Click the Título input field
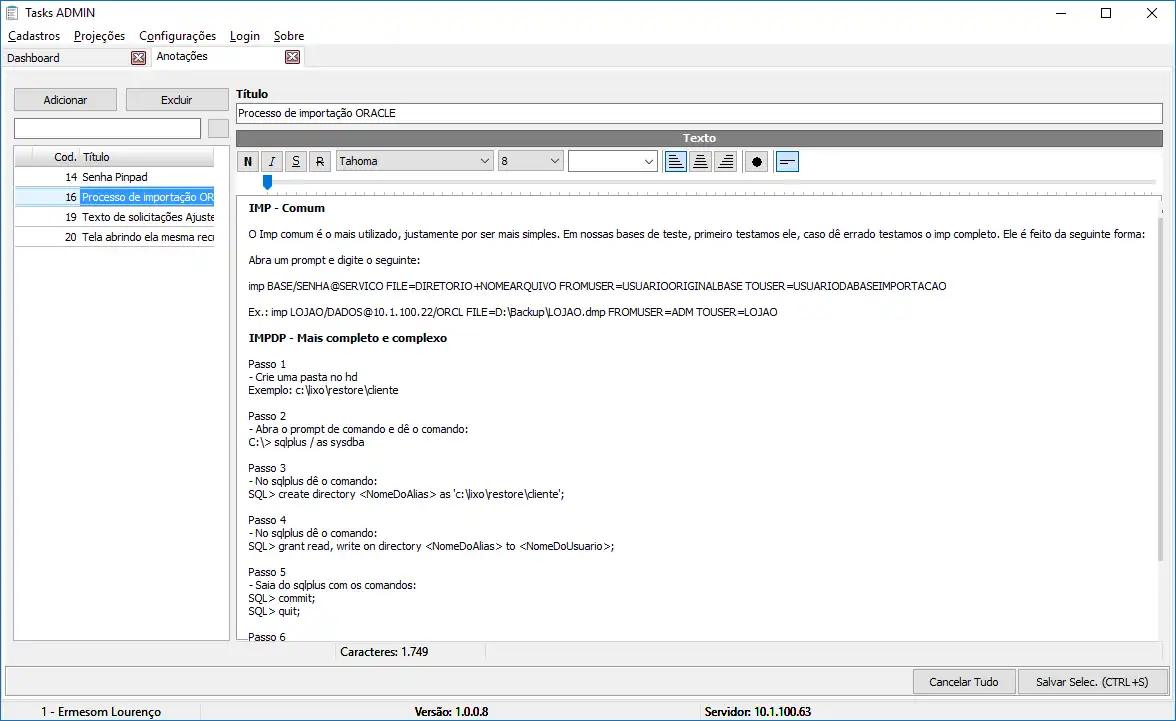 (x=699, y=113)
